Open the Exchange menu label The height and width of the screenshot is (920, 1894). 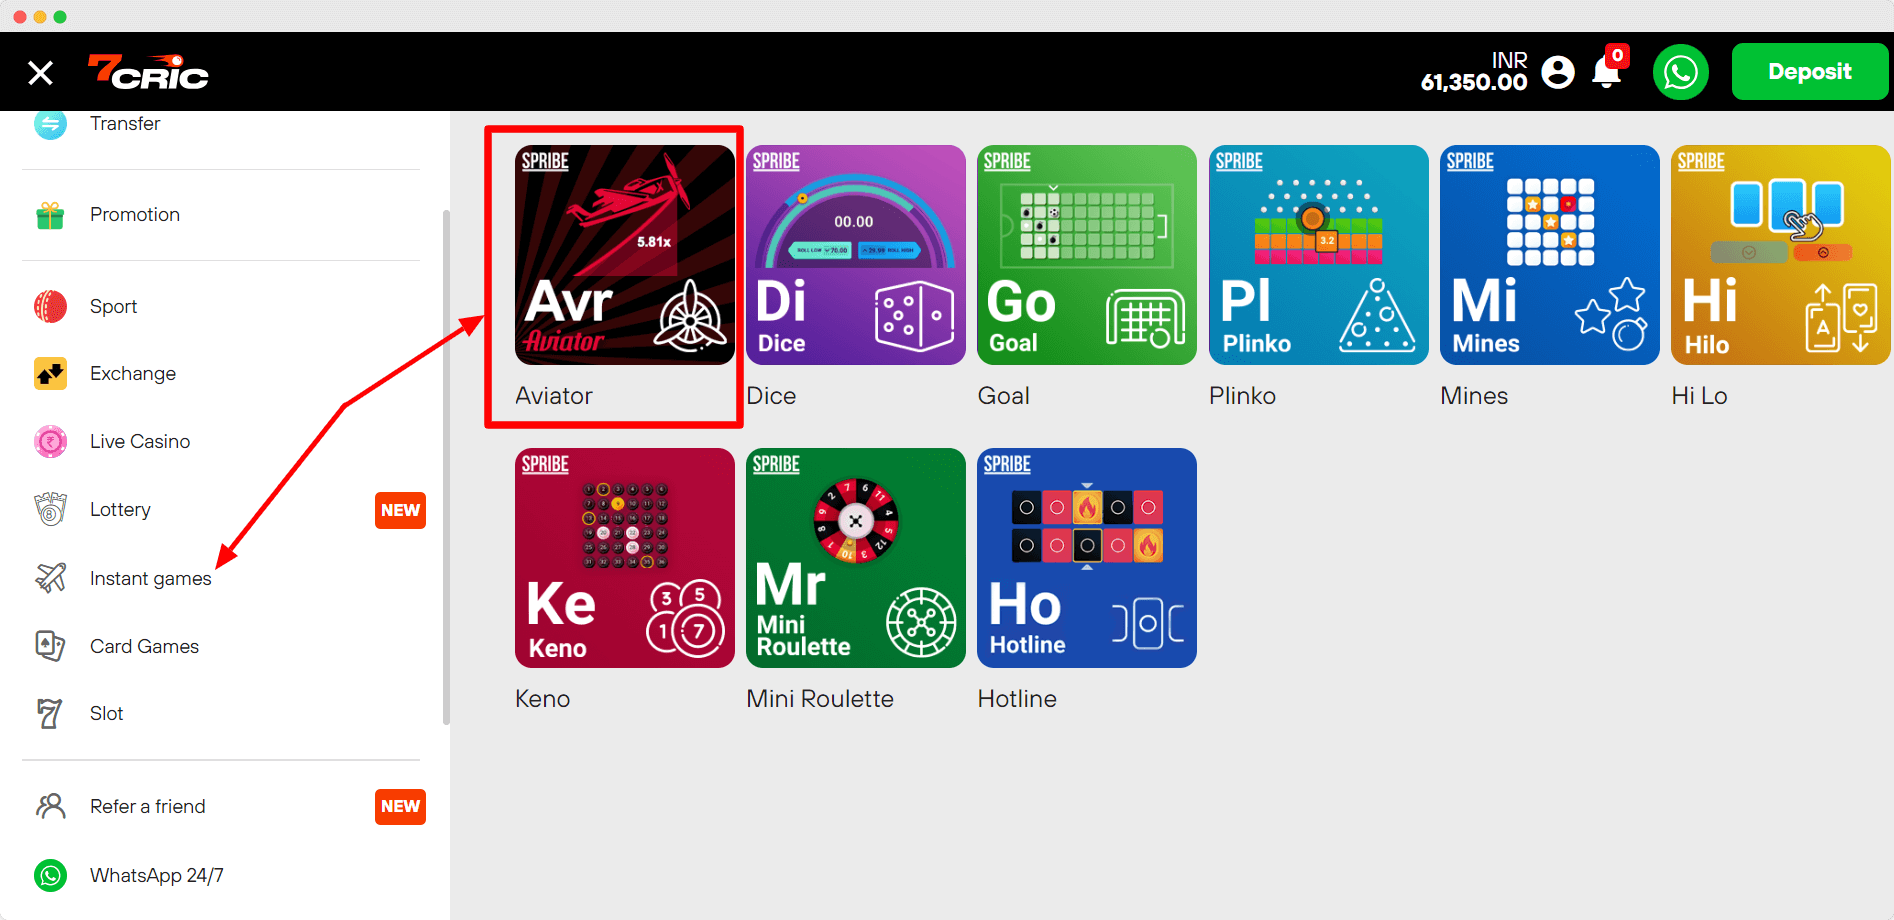tap(133, 373)
